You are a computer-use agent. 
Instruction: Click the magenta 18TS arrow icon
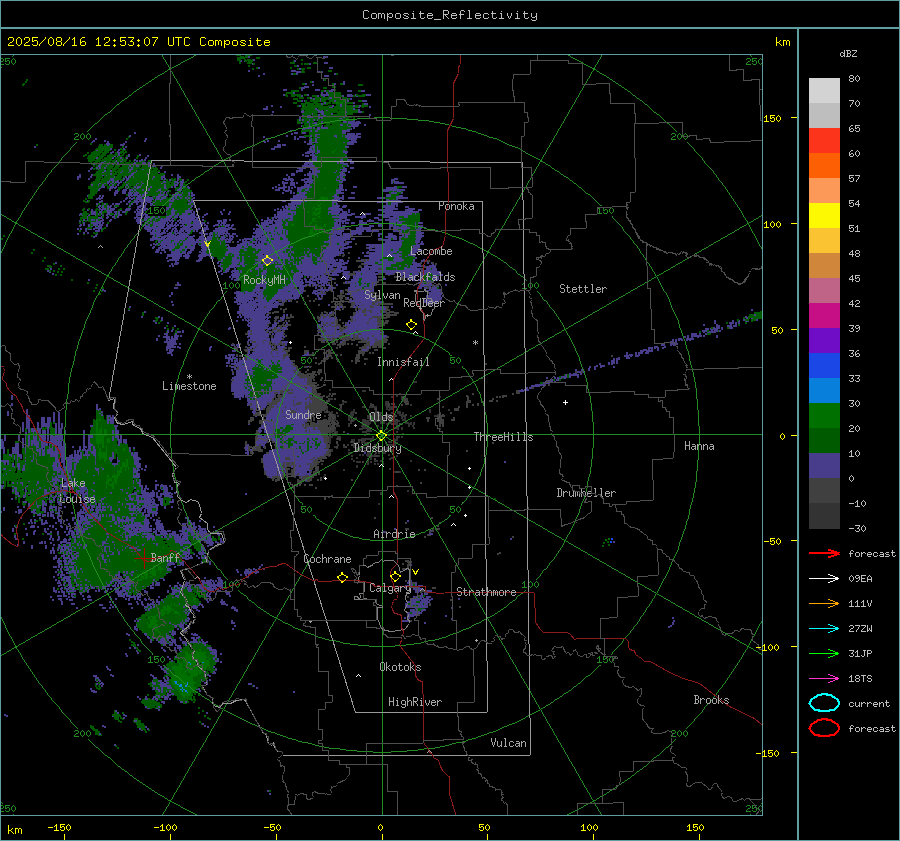coord(824,679)
